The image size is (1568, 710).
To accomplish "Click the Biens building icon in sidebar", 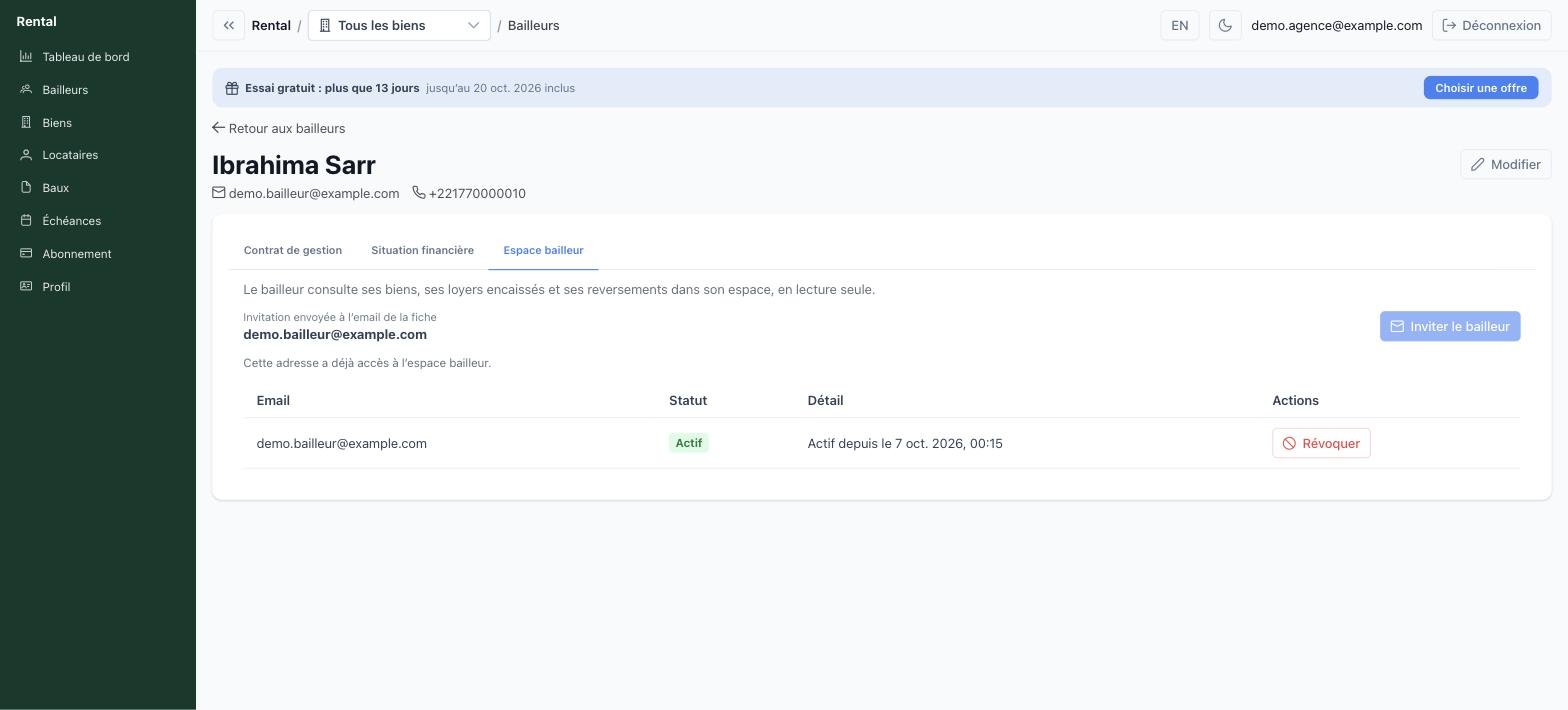I will click(x=26, y=122).
